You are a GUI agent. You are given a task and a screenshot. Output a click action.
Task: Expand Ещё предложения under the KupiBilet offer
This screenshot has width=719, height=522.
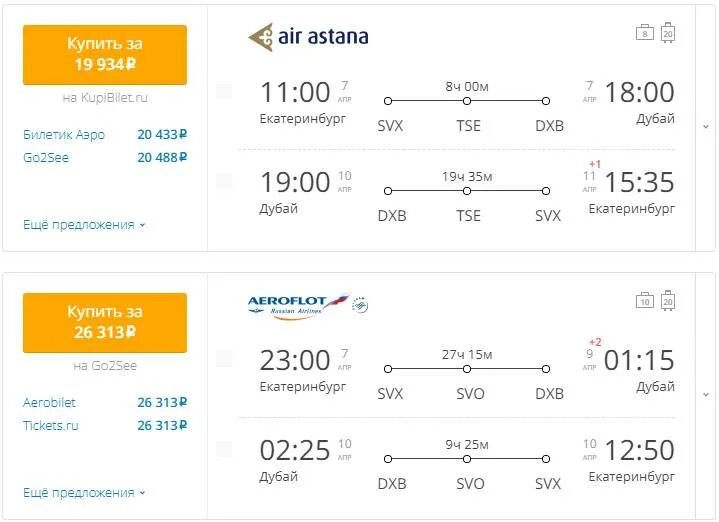click(84, 225)
